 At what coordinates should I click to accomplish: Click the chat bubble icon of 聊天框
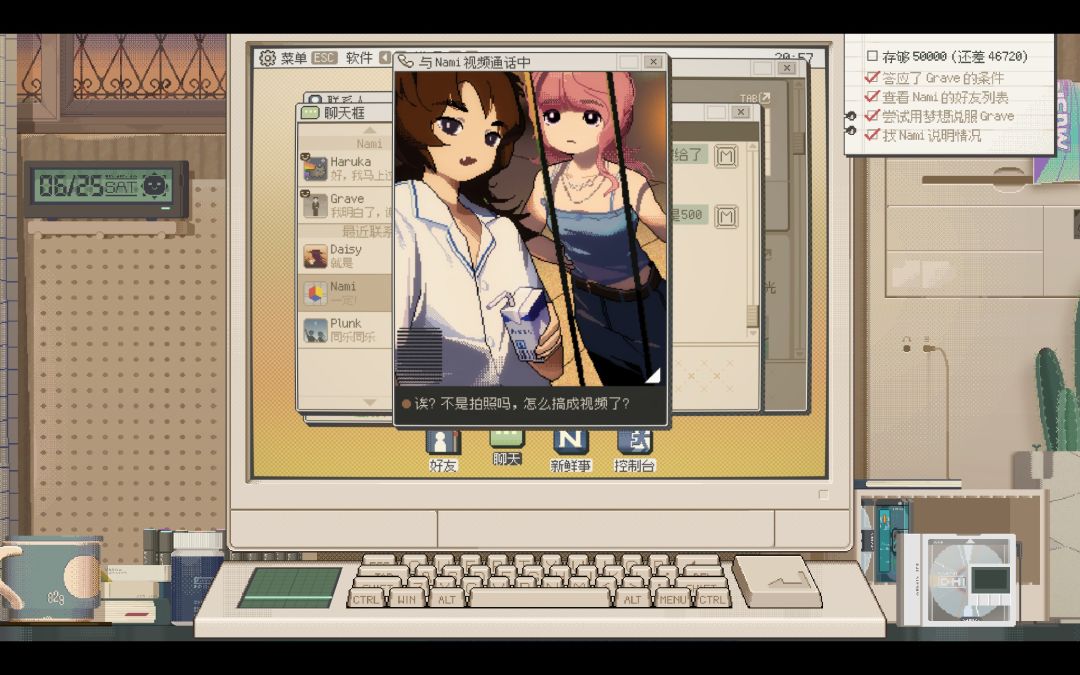point(311,112)
